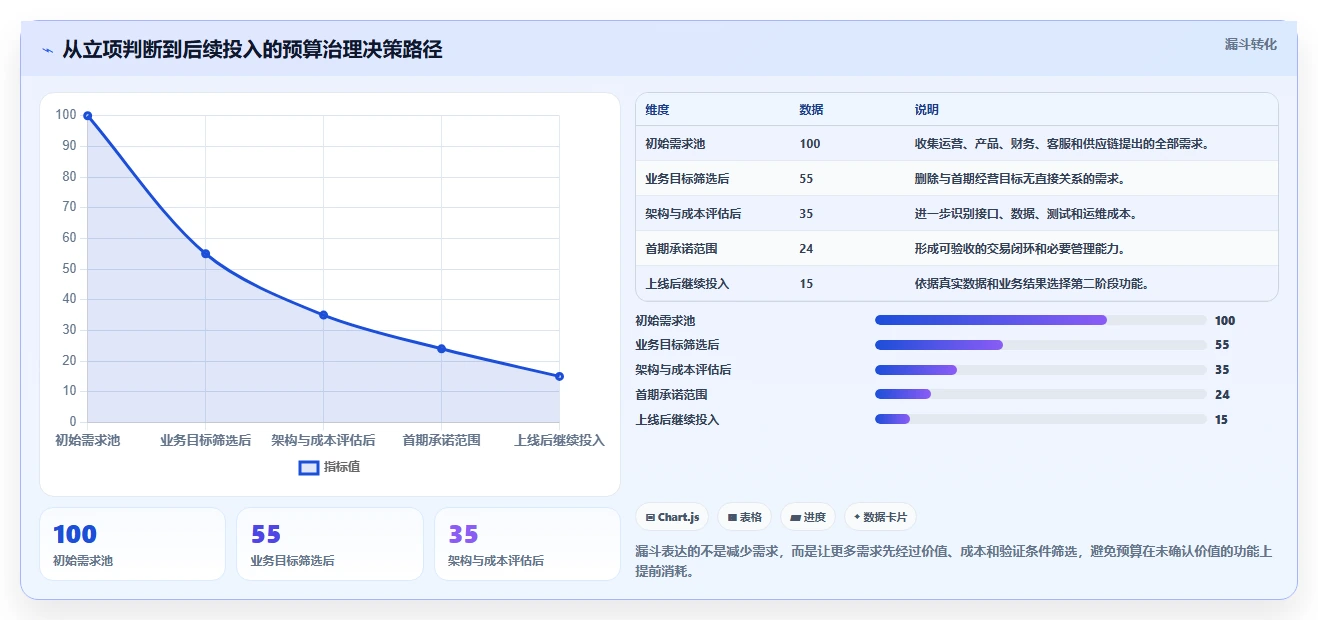Click the table data cell showing 15
Image resolution: width=1318 pixels, height=620 pixels.
click(807, 284)
